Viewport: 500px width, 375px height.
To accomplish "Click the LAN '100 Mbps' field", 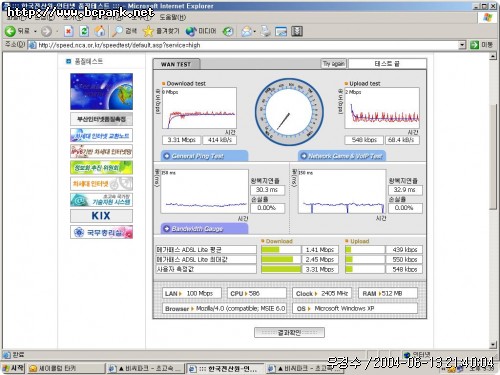I will click(192, 293).
